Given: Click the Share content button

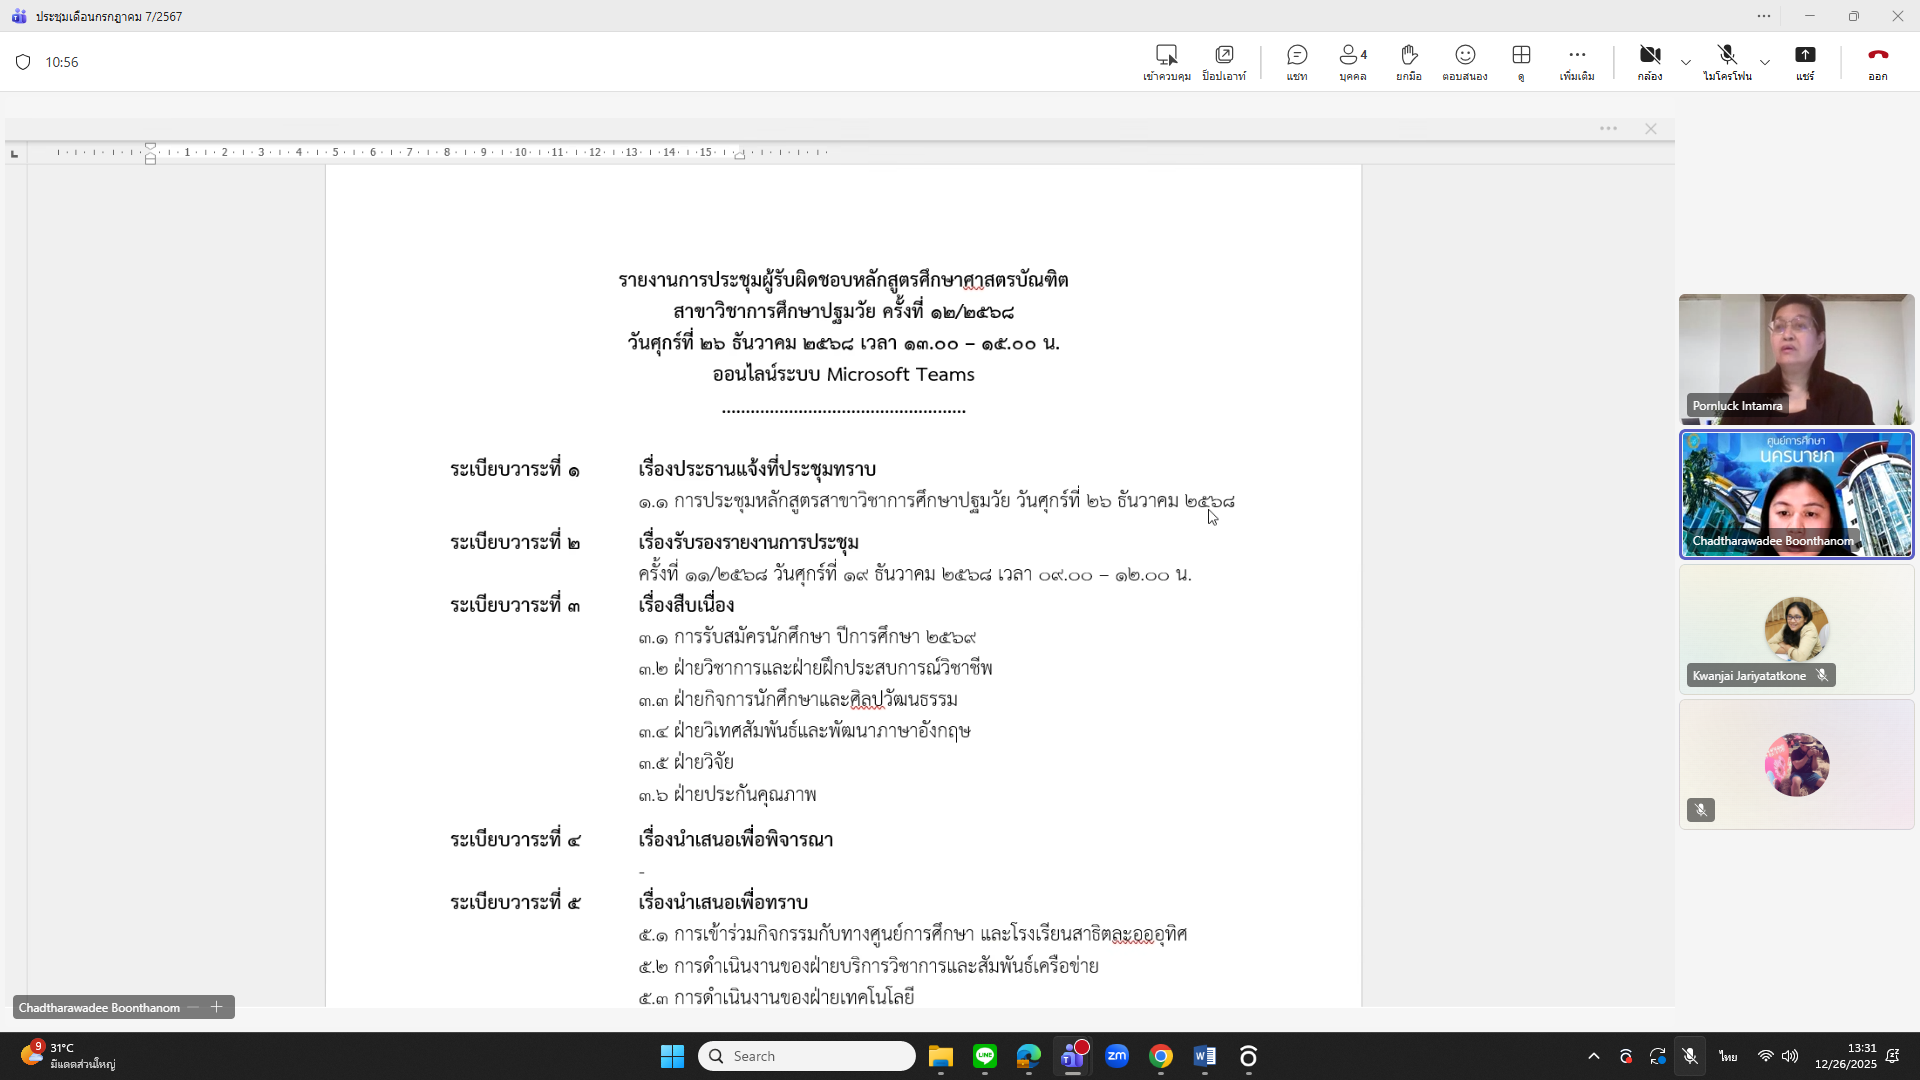Looking at the screenshot, I should pos(1804,61).
